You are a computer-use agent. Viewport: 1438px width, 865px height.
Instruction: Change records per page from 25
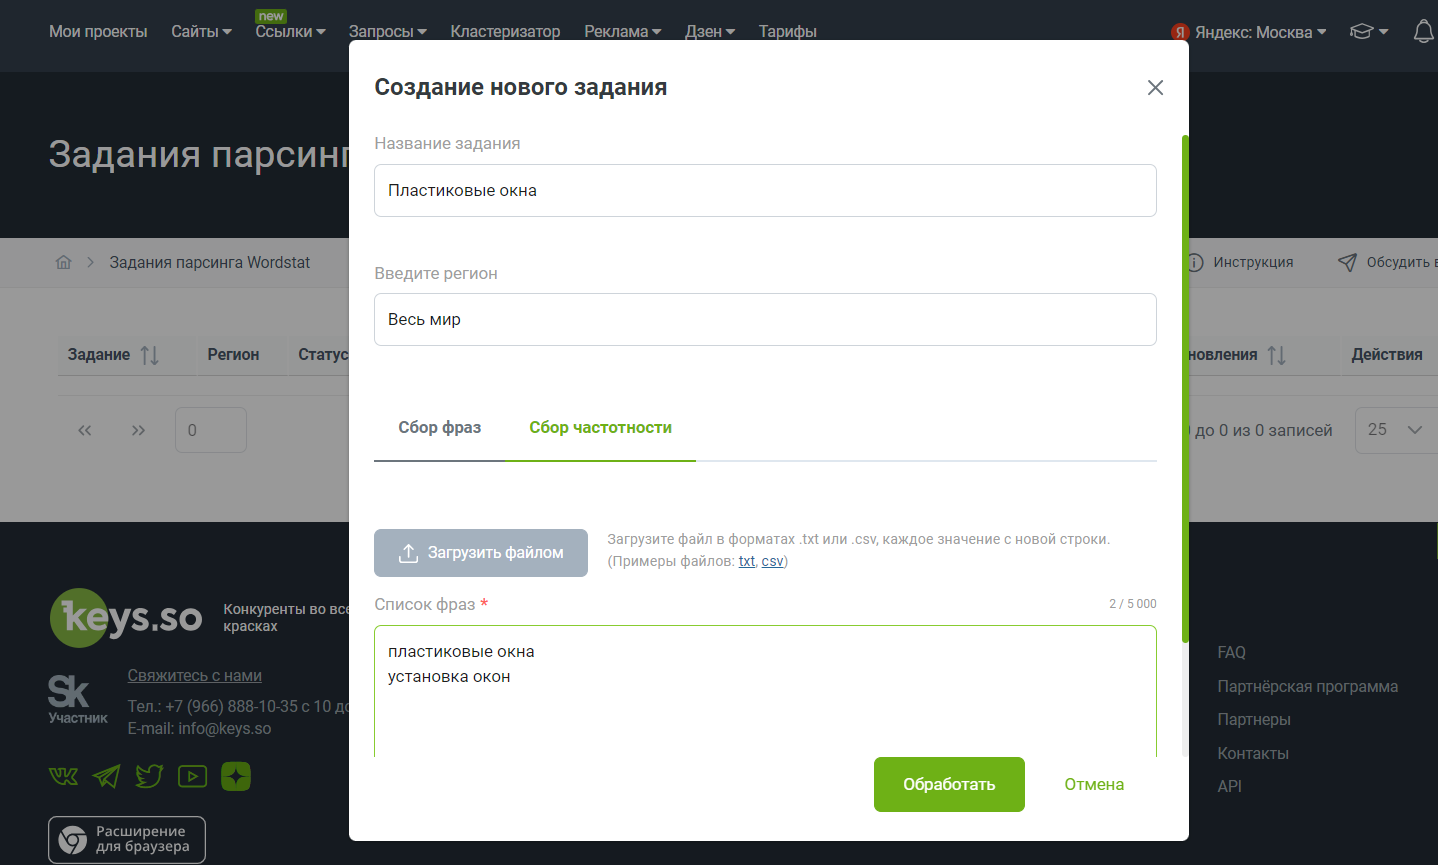(x=1396, y=430)
